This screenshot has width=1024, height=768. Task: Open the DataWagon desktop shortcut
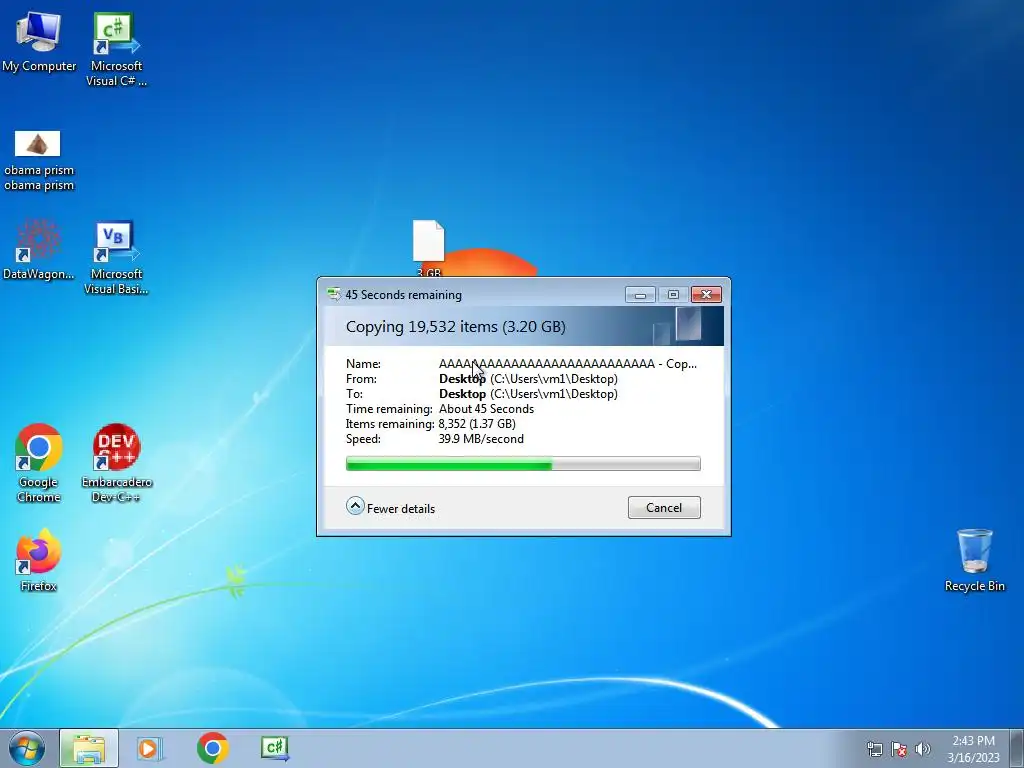(39, 249)
